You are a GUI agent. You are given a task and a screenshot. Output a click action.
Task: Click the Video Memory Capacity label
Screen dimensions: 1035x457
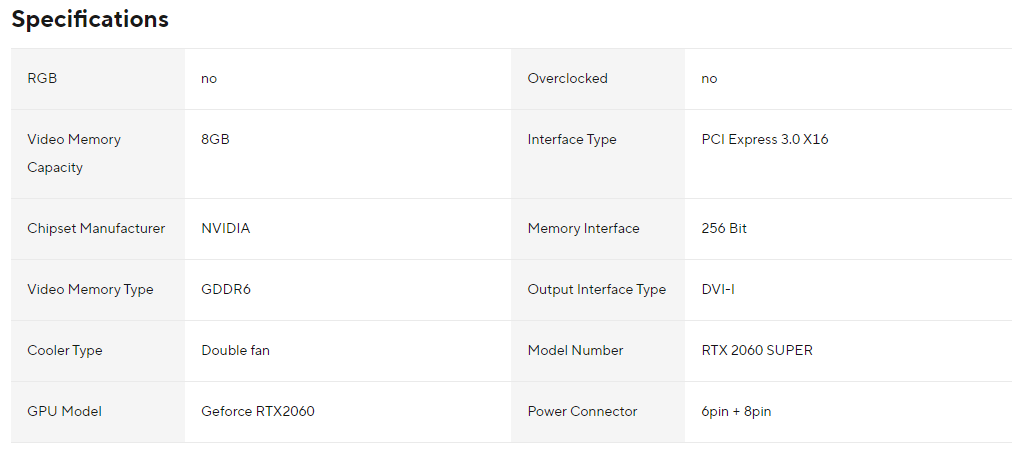(74, 153)
